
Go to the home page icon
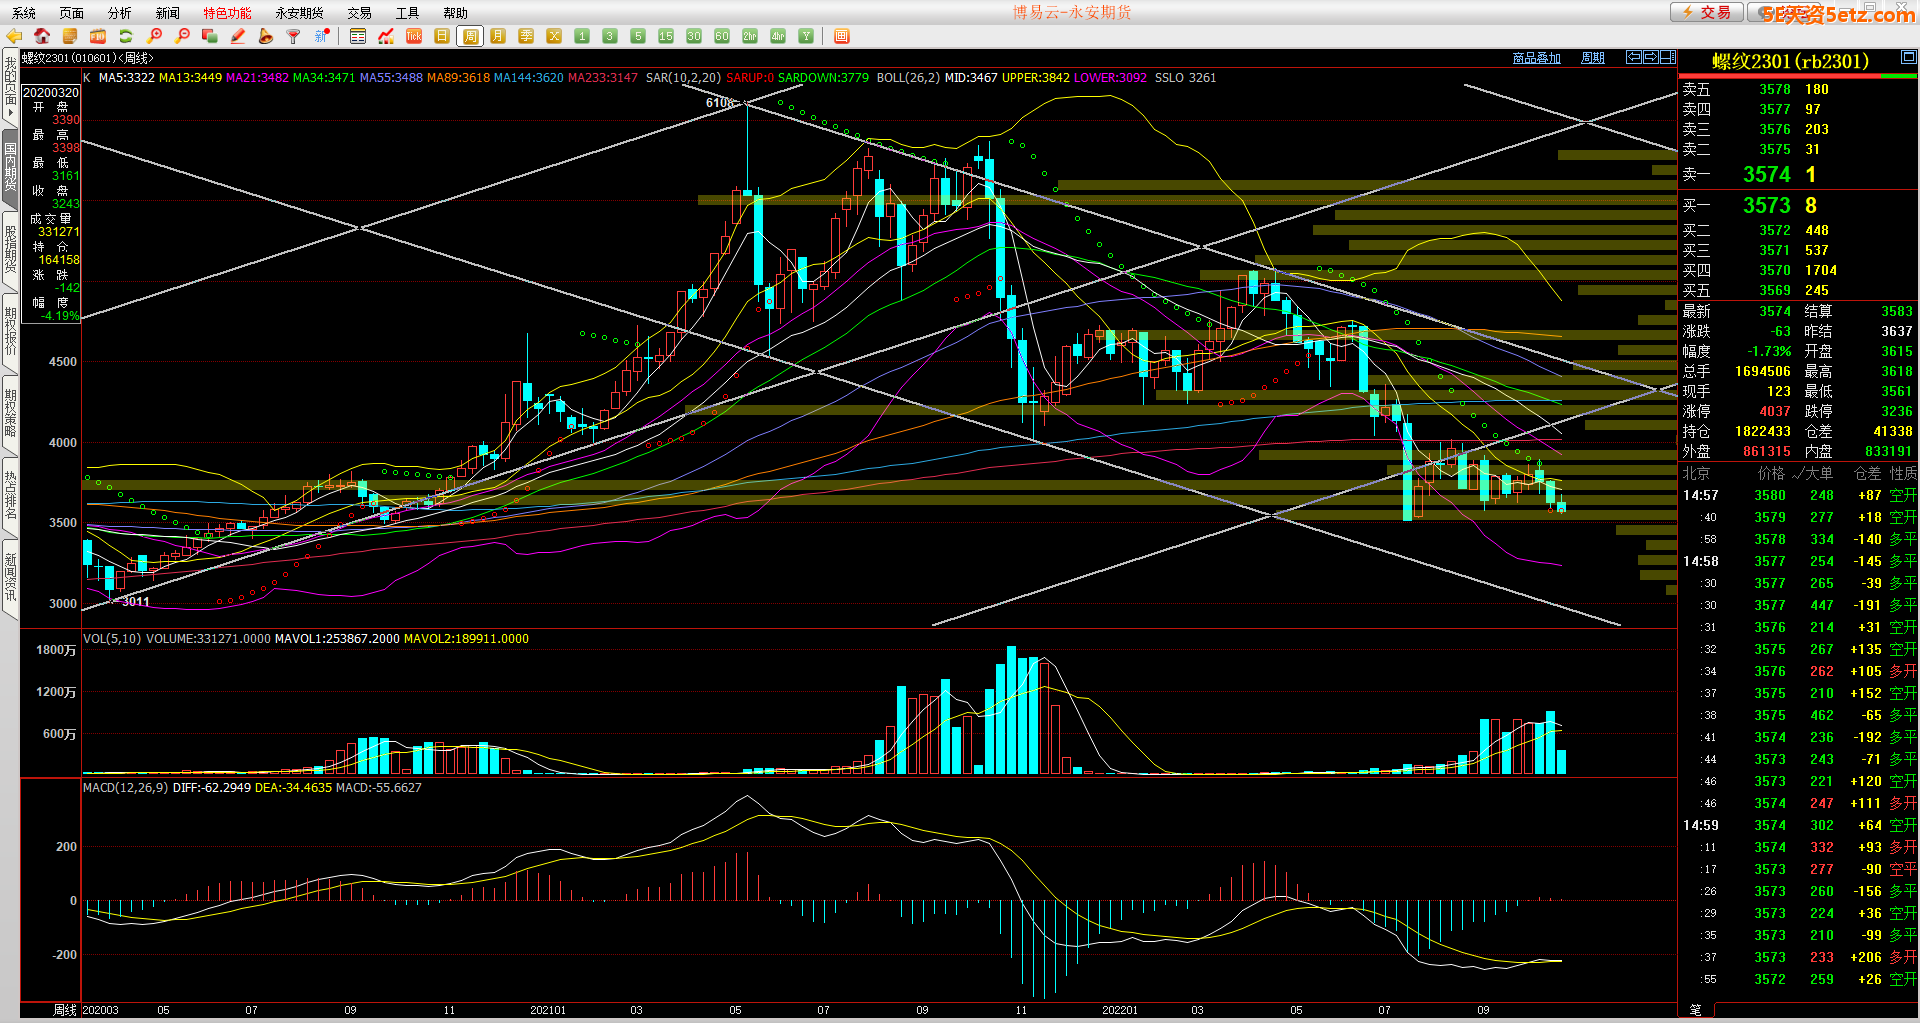coord(42,36)
